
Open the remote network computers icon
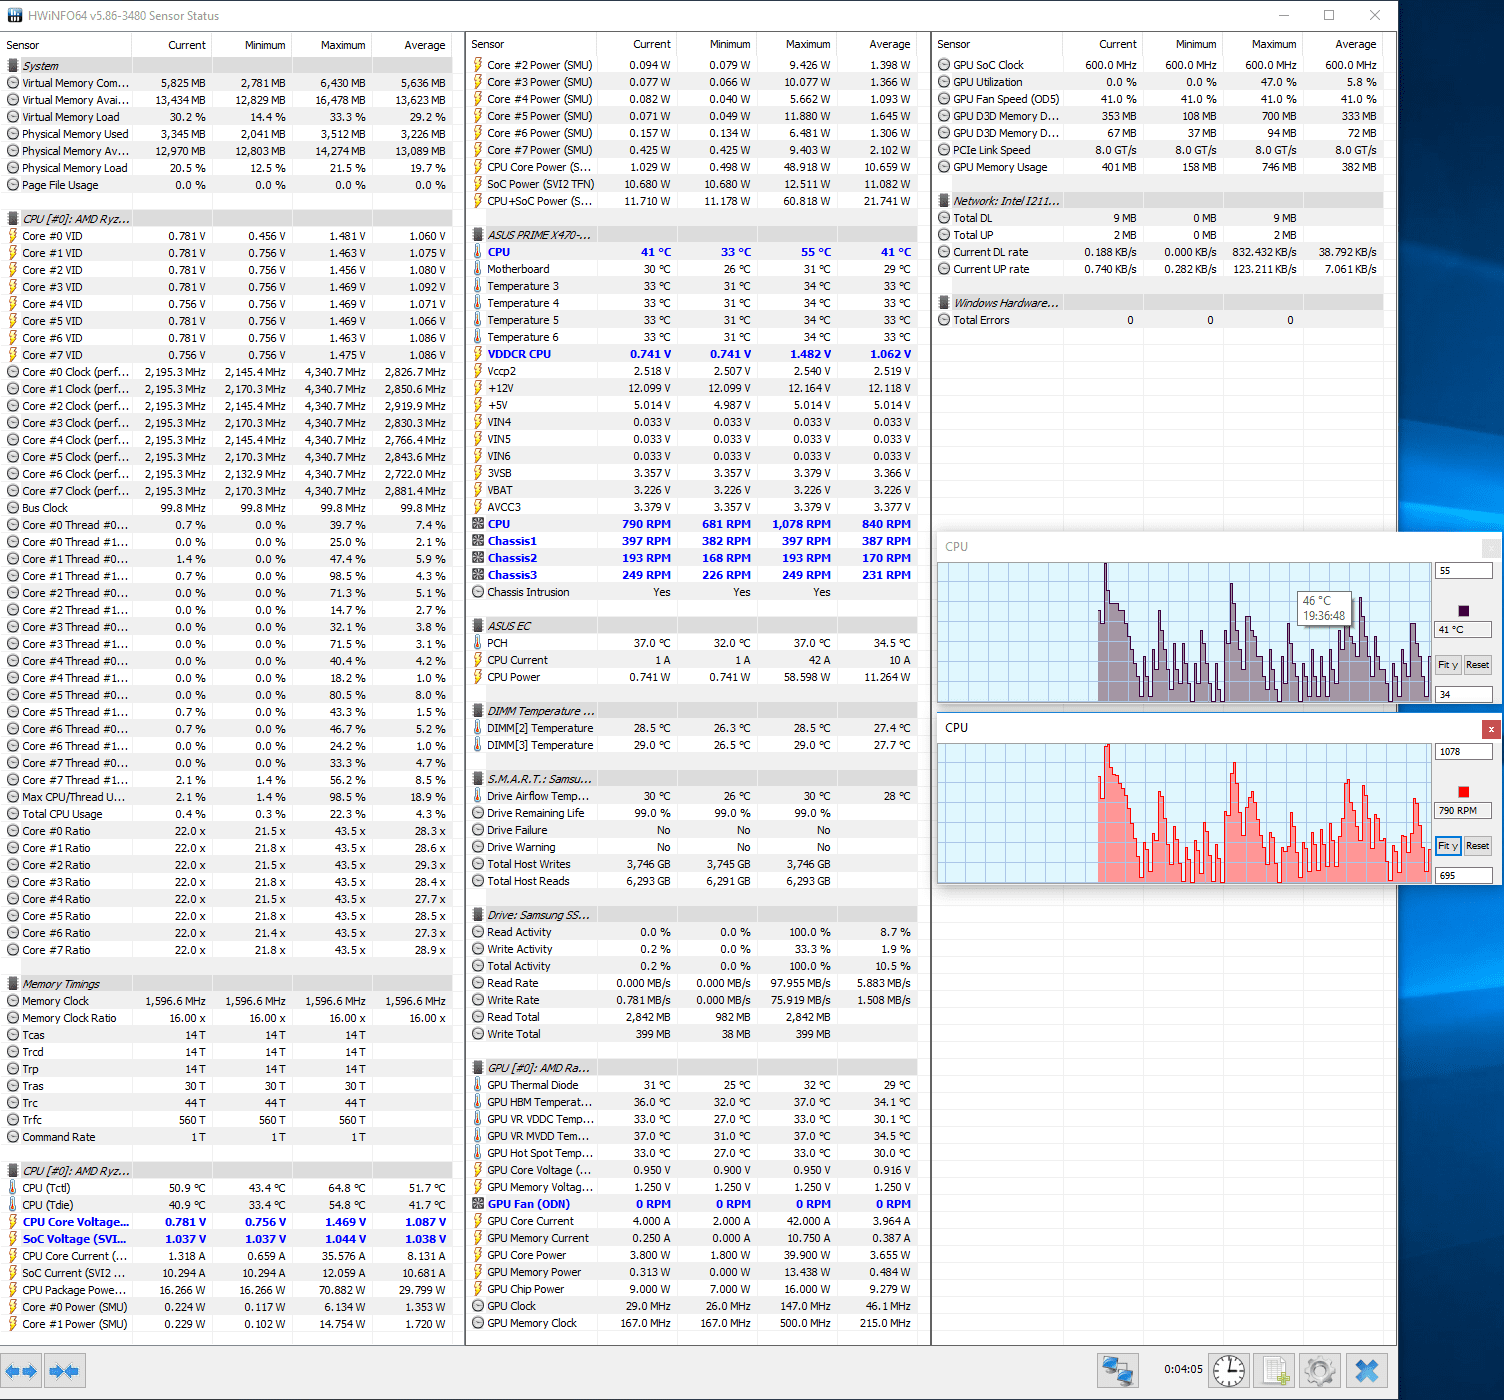coord(1117,1370)
